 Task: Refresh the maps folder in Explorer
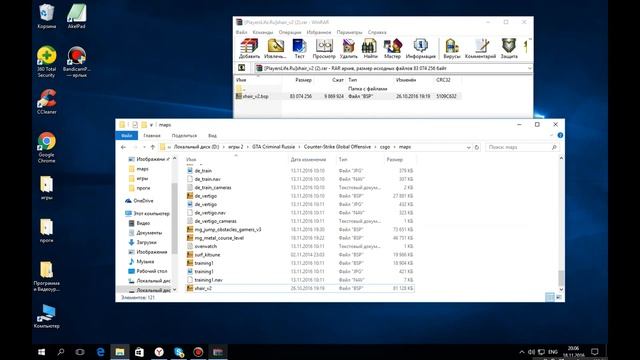477,147
